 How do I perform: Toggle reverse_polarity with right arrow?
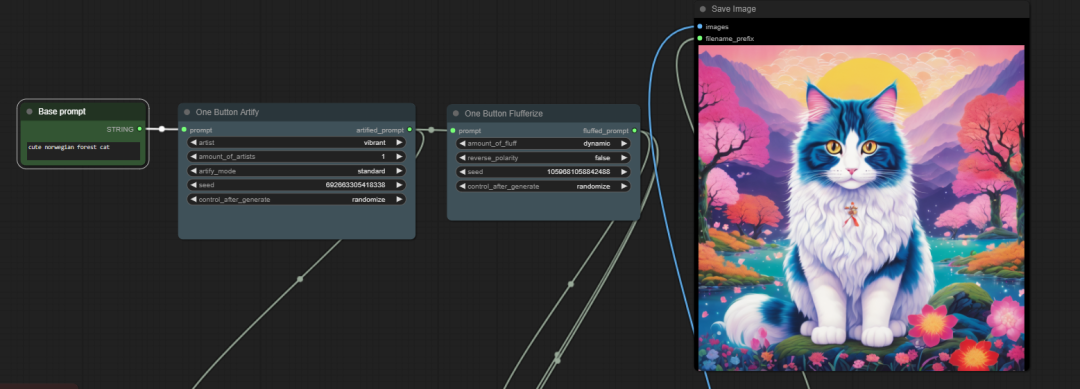(623, 158)
